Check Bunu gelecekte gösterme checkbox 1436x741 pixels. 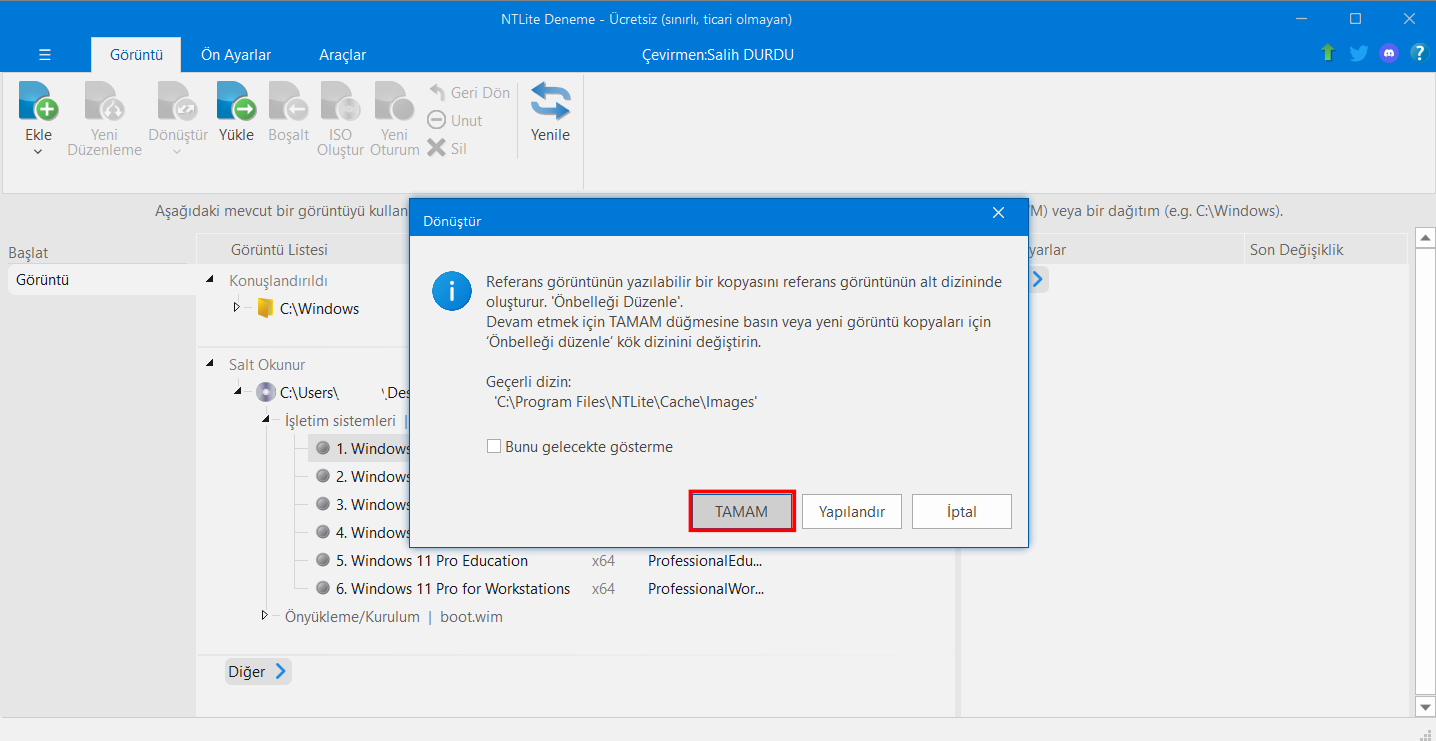[494, 447]
